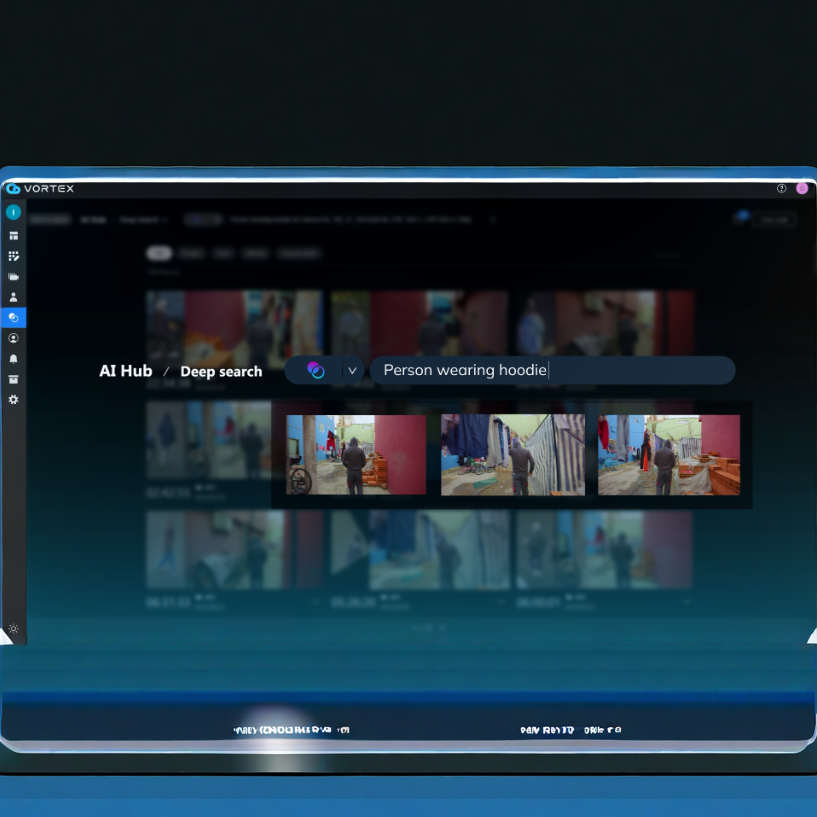The image size is (817, 817).
Task: Open the middle result thumbnail with striped fence
Action: coord(512,455)
